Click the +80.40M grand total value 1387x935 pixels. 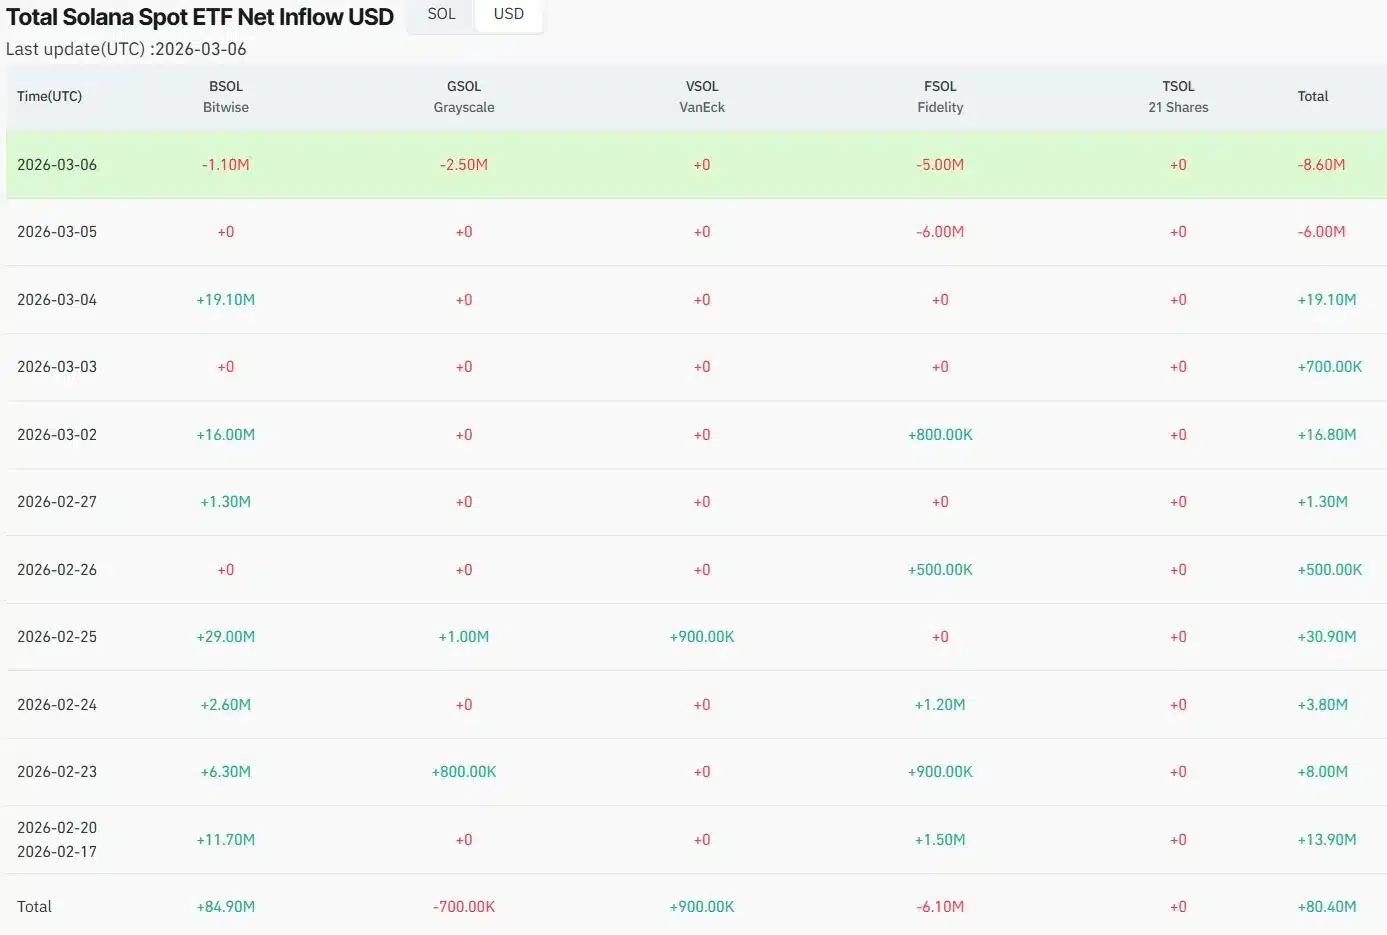pyautogui.click(x=1326, y=907)
